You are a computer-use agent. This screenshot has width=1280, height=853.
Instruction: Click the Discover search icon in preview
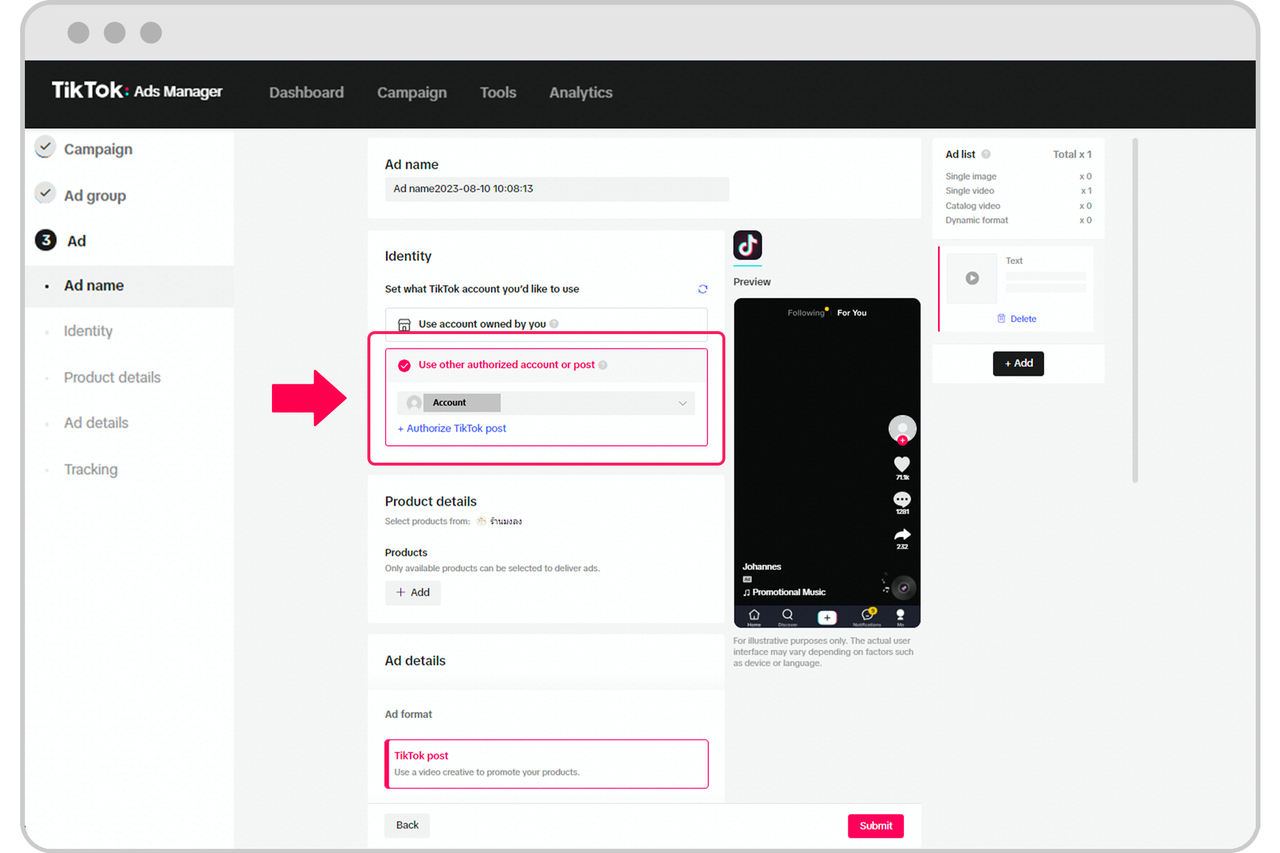point(788,615)
